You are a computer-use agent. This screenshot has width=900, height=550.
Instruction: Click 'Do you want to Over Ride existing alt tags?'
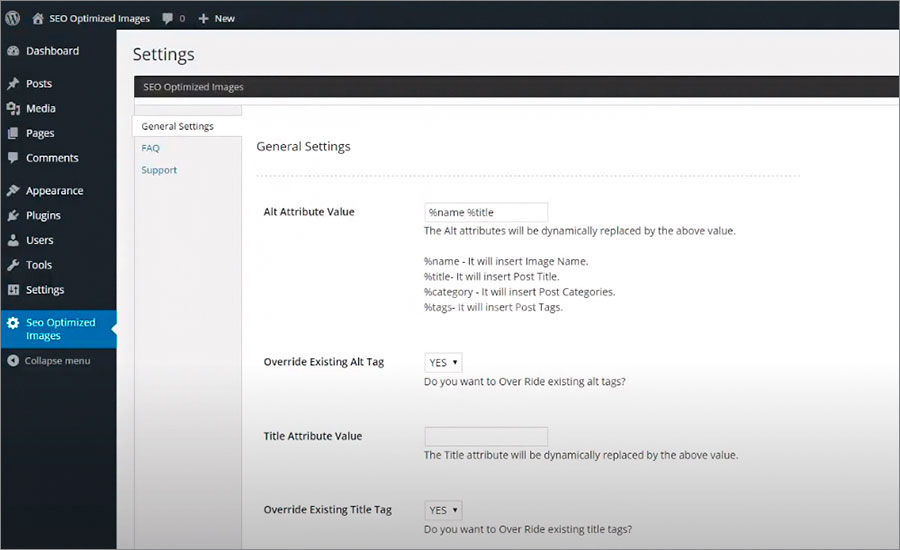(x=525, y=381)
